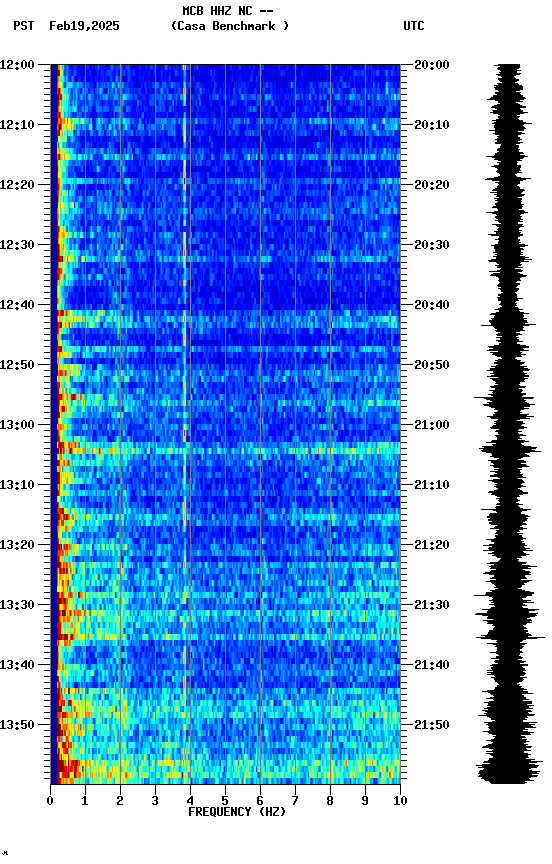Click frequency axis tick label 4
The width and height of the screenshot is (552, 864).
(x=190, y=801)
